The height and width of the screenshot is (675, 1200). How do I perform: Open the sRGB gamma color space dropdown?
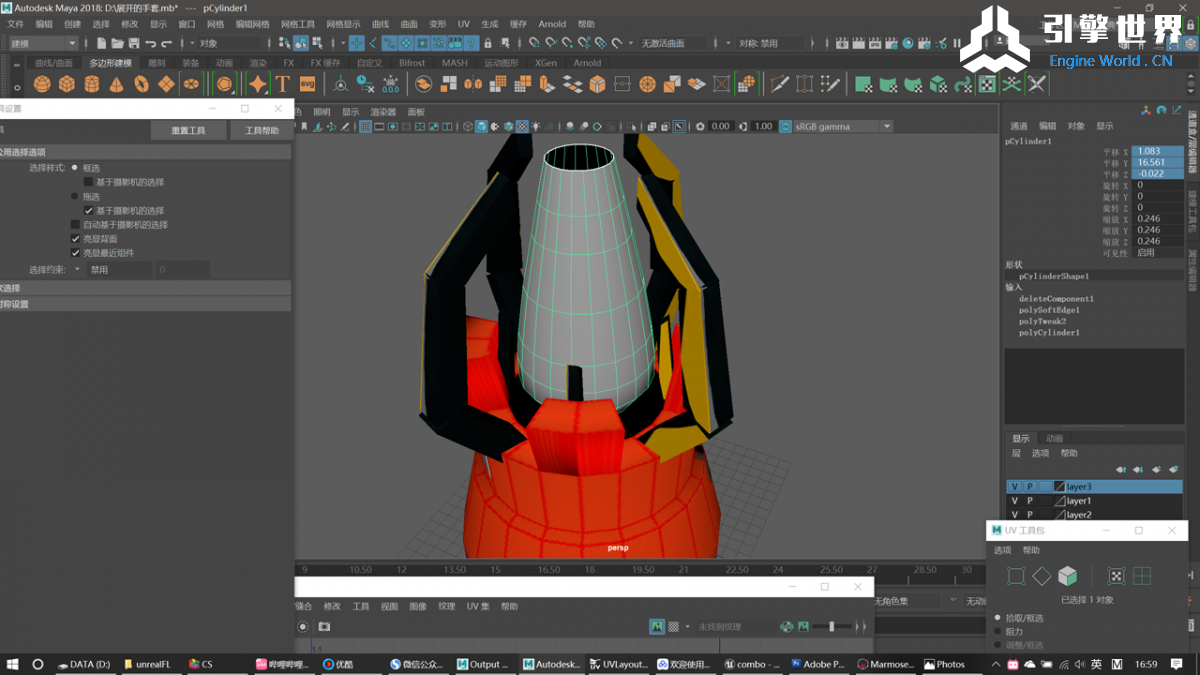(x=886, y=126)
